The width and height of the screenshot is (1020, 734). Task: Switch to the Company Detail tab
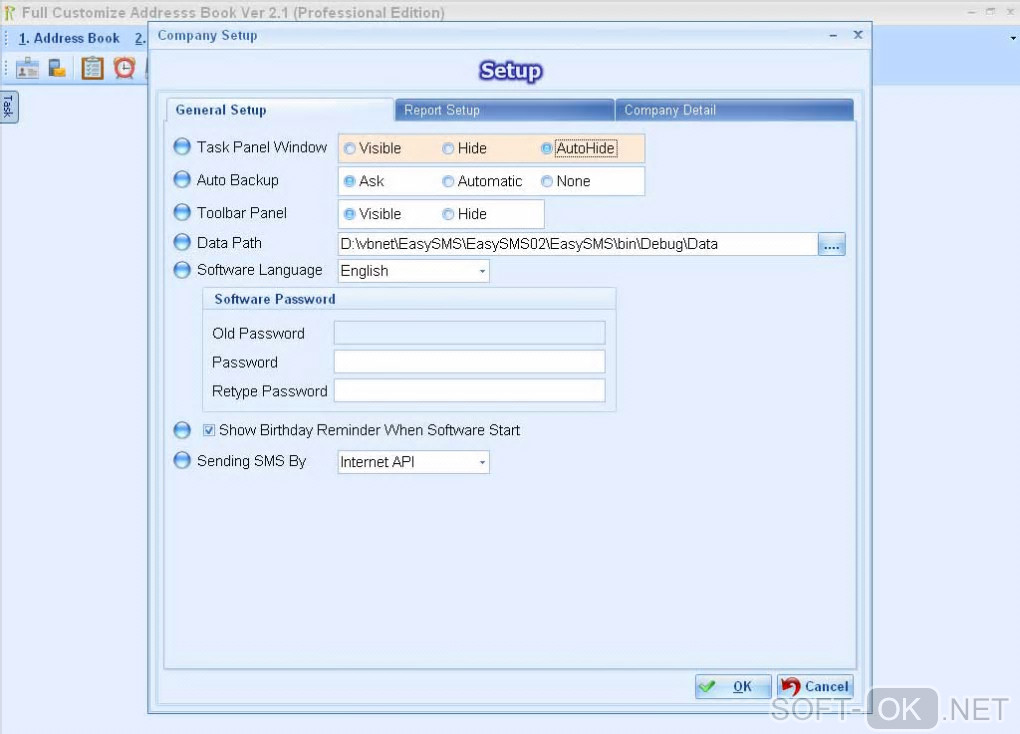click(734, 110)
